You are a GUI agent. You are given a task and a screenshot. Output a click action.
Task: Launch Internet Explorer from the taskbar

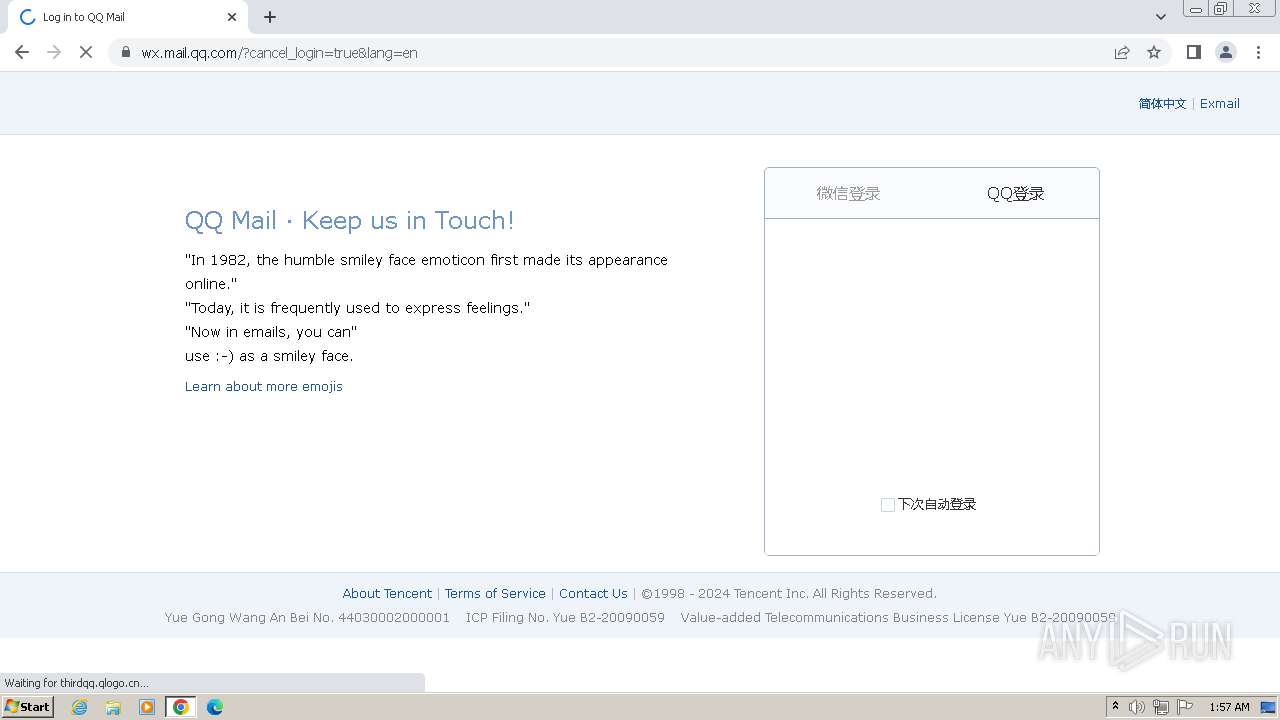pos(79,707)
